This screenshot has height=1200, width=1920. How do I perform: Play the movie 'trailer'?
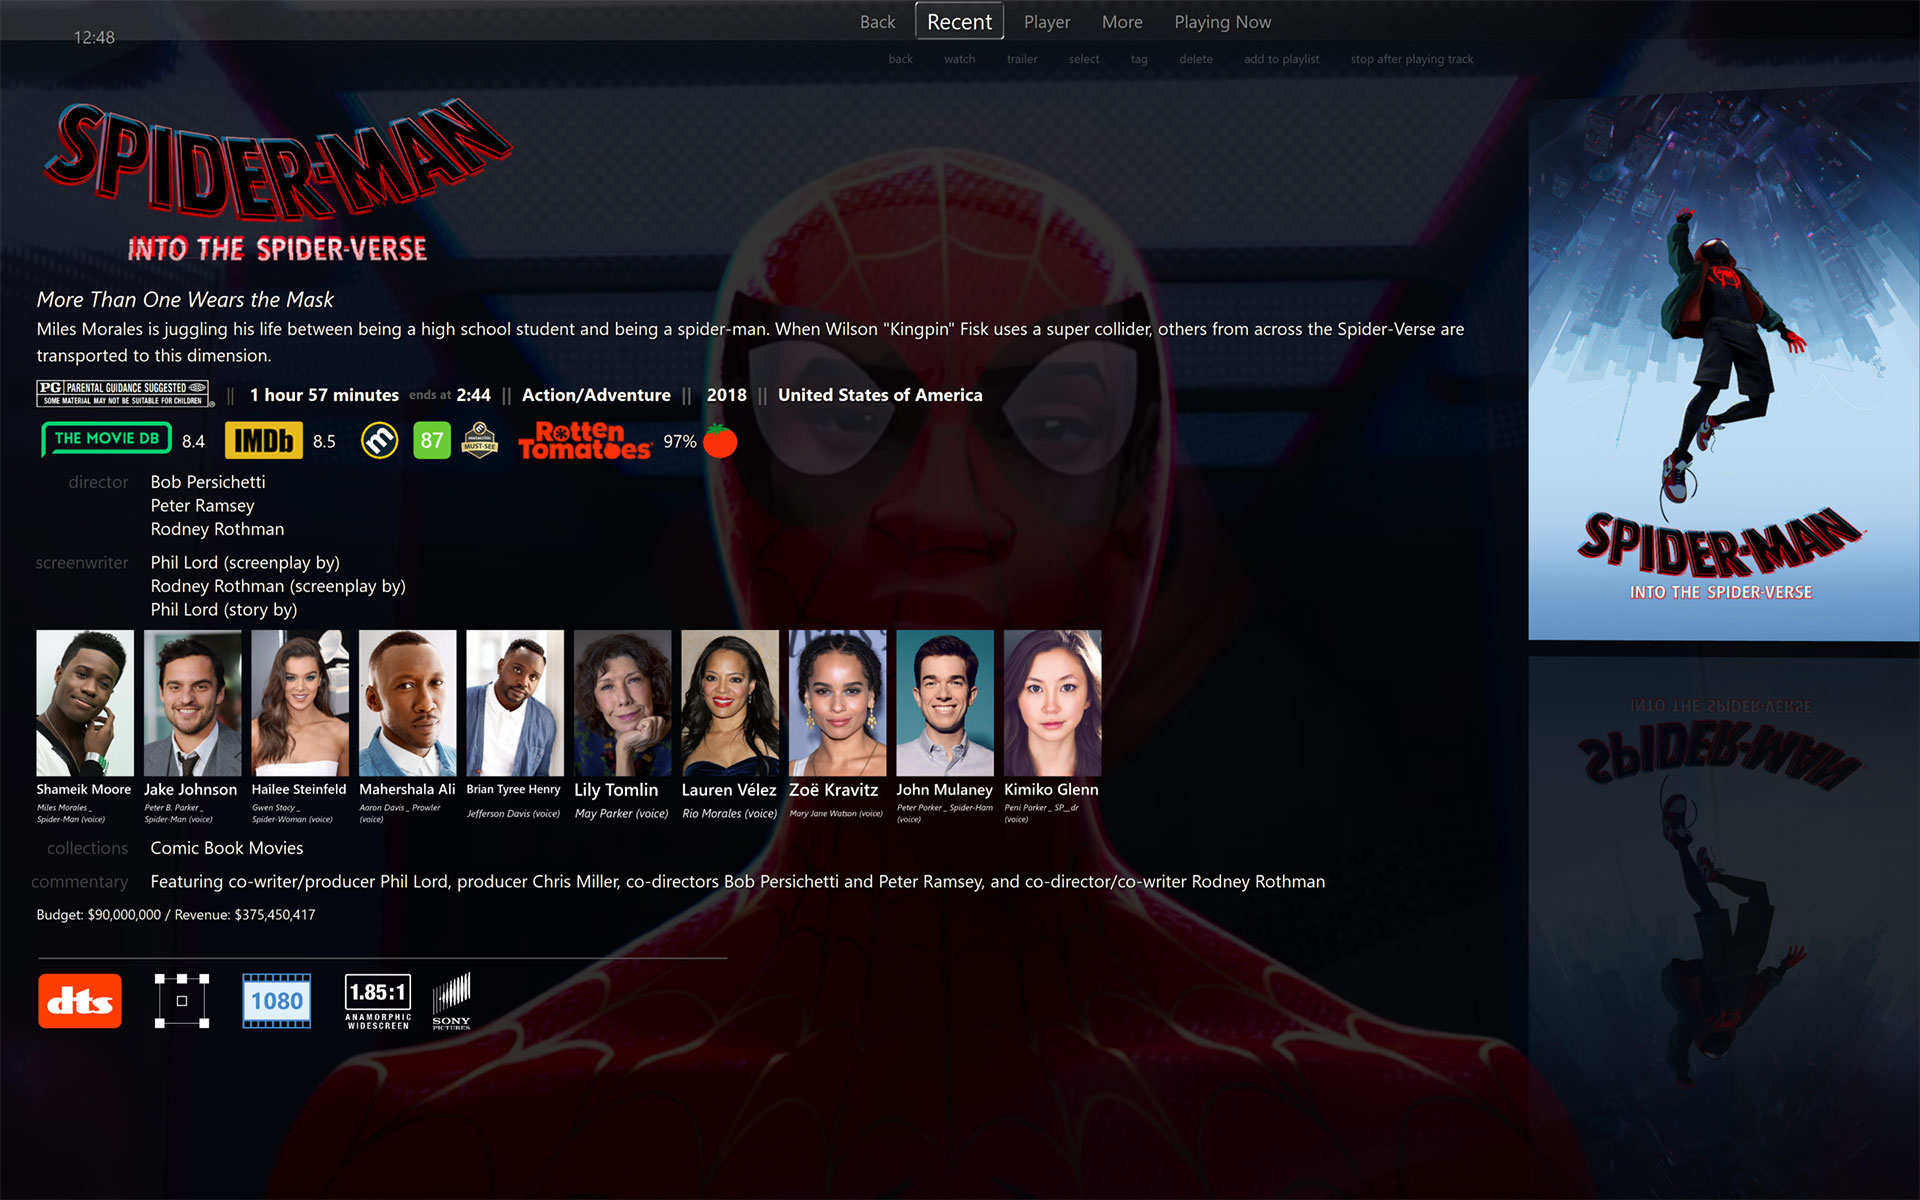1022,59
